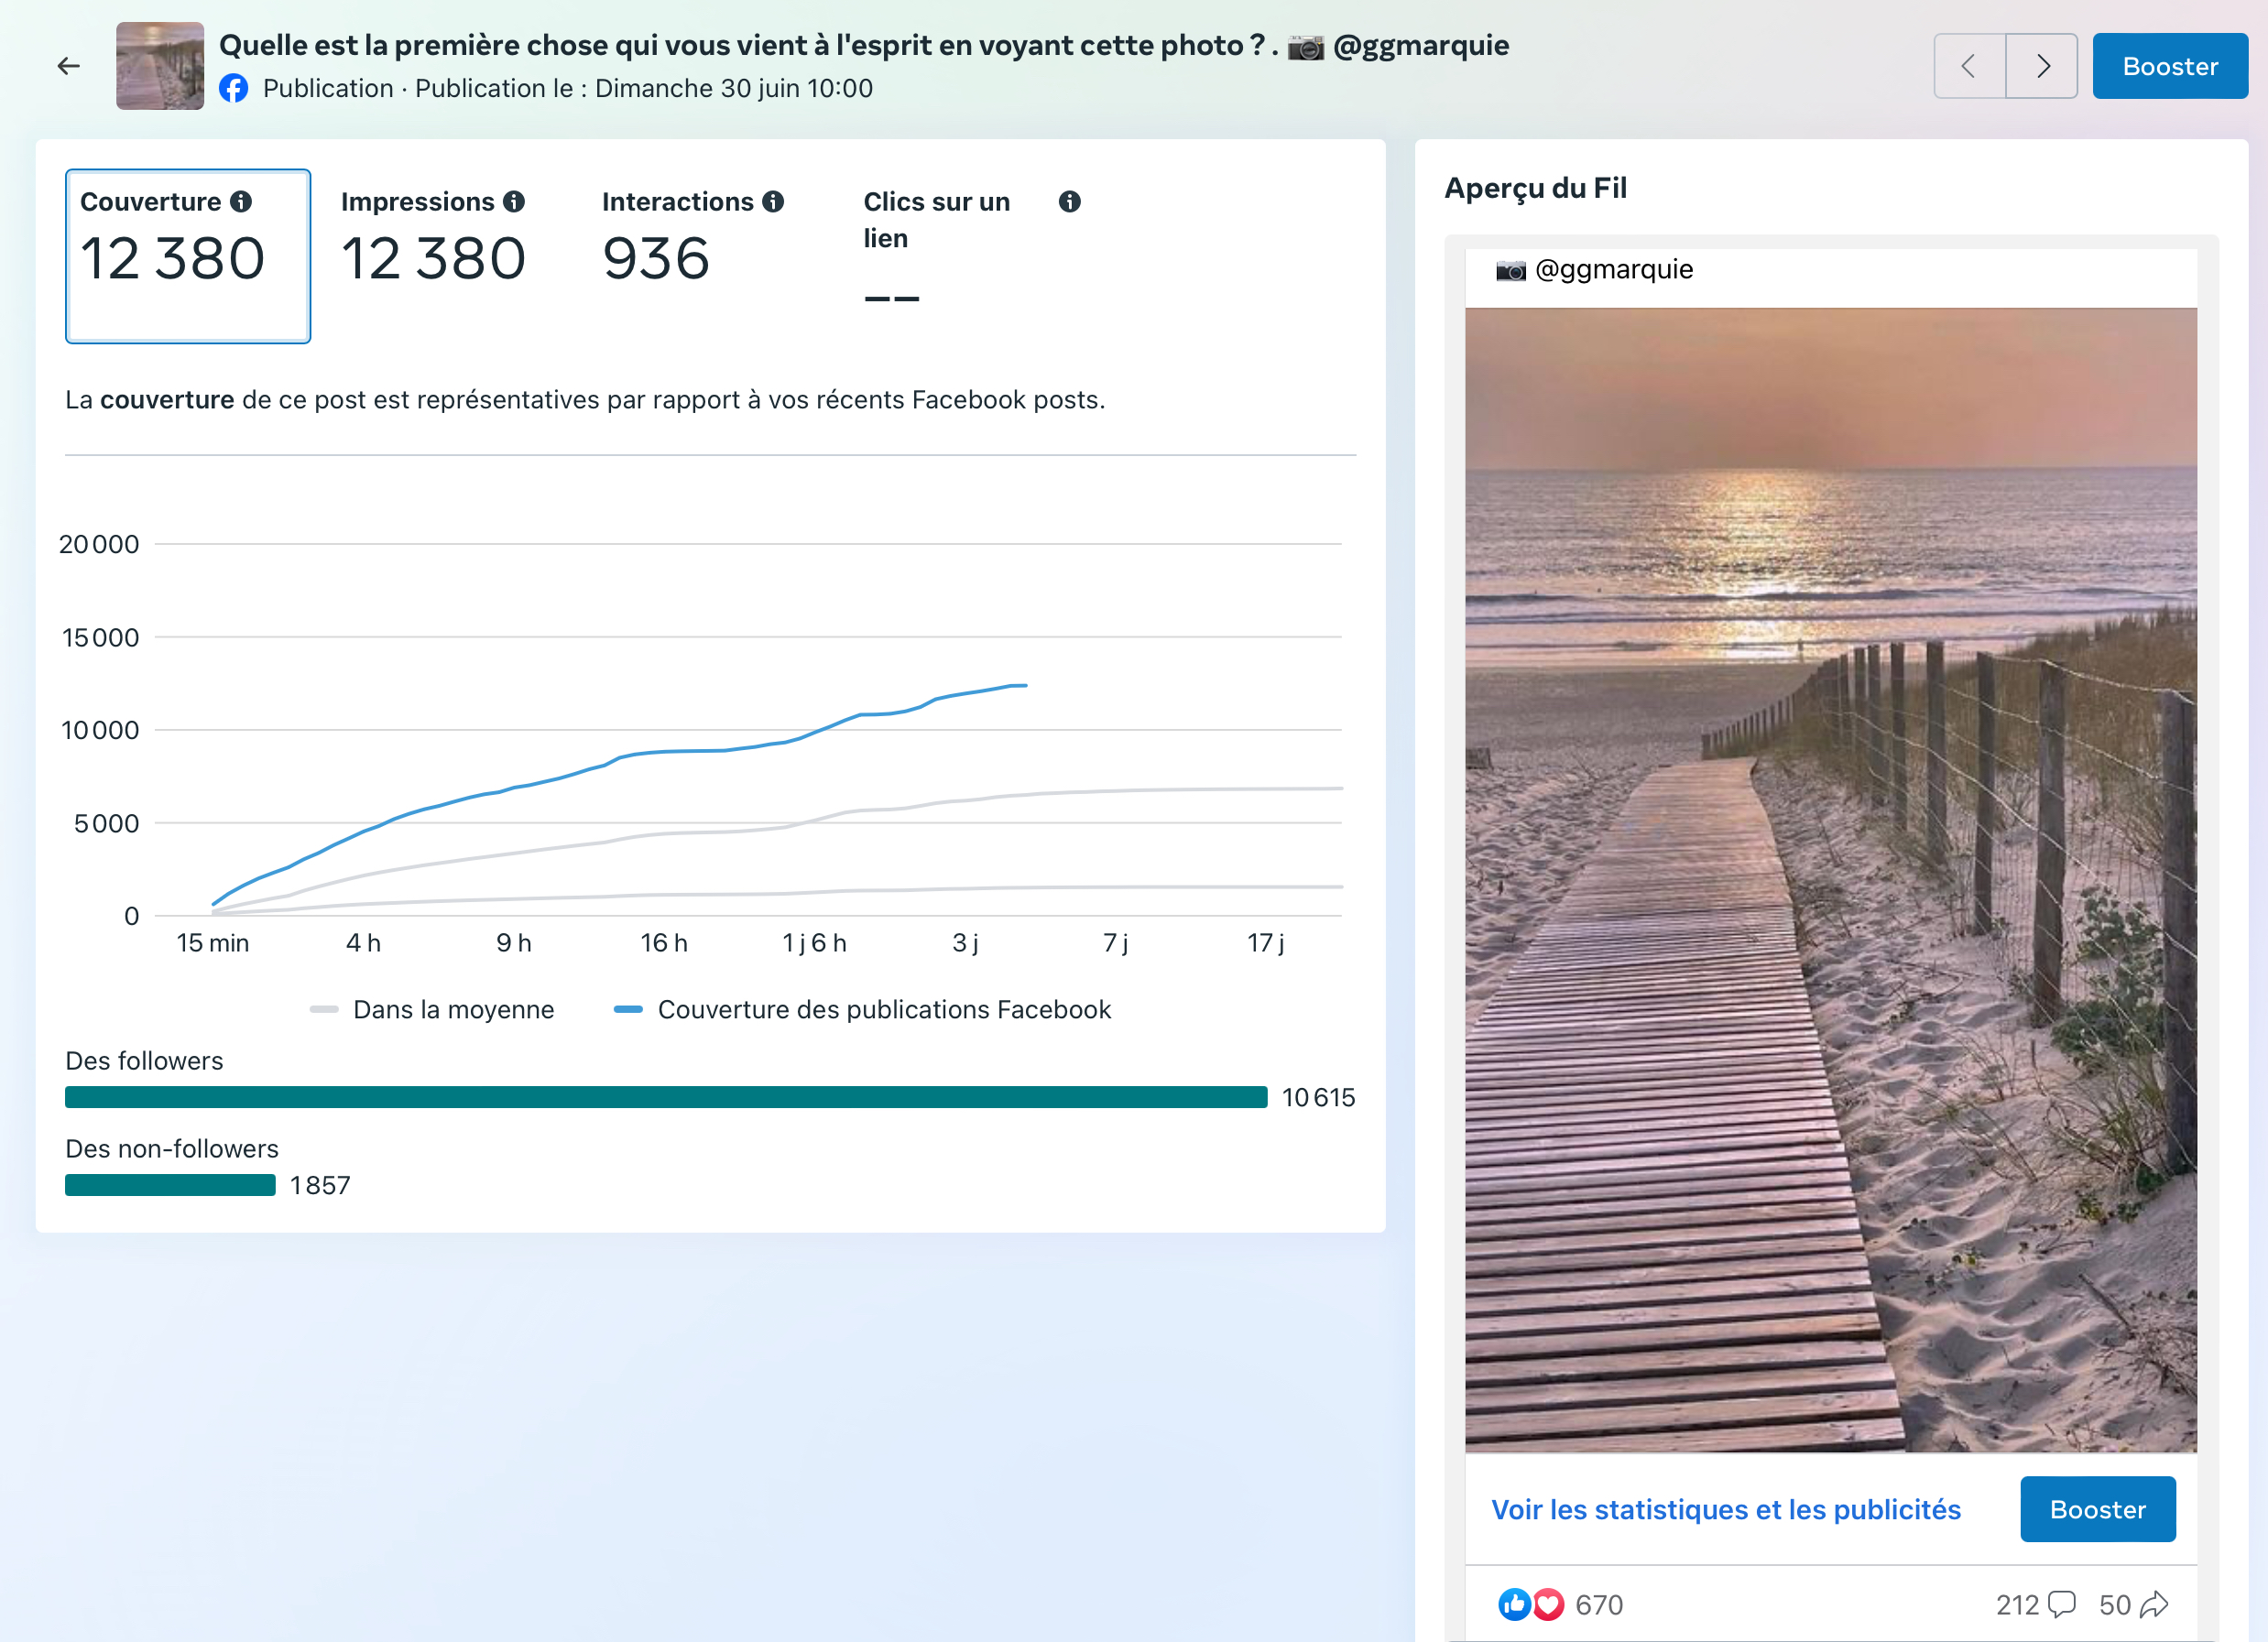Click the Des non-followers bar
The height and width of the screenshot is (1642, 2268).
tap(170, 1185)
